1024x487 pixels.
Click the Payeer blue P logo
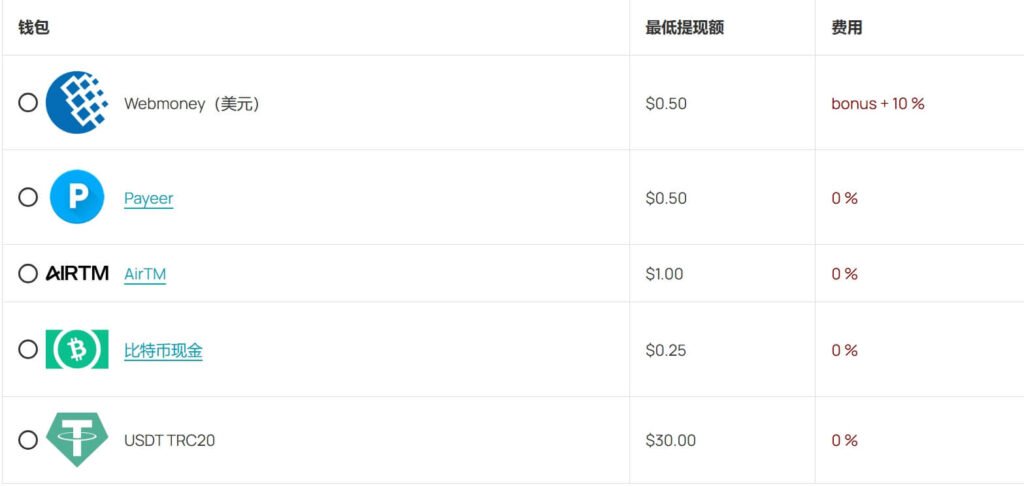point(77,198)
